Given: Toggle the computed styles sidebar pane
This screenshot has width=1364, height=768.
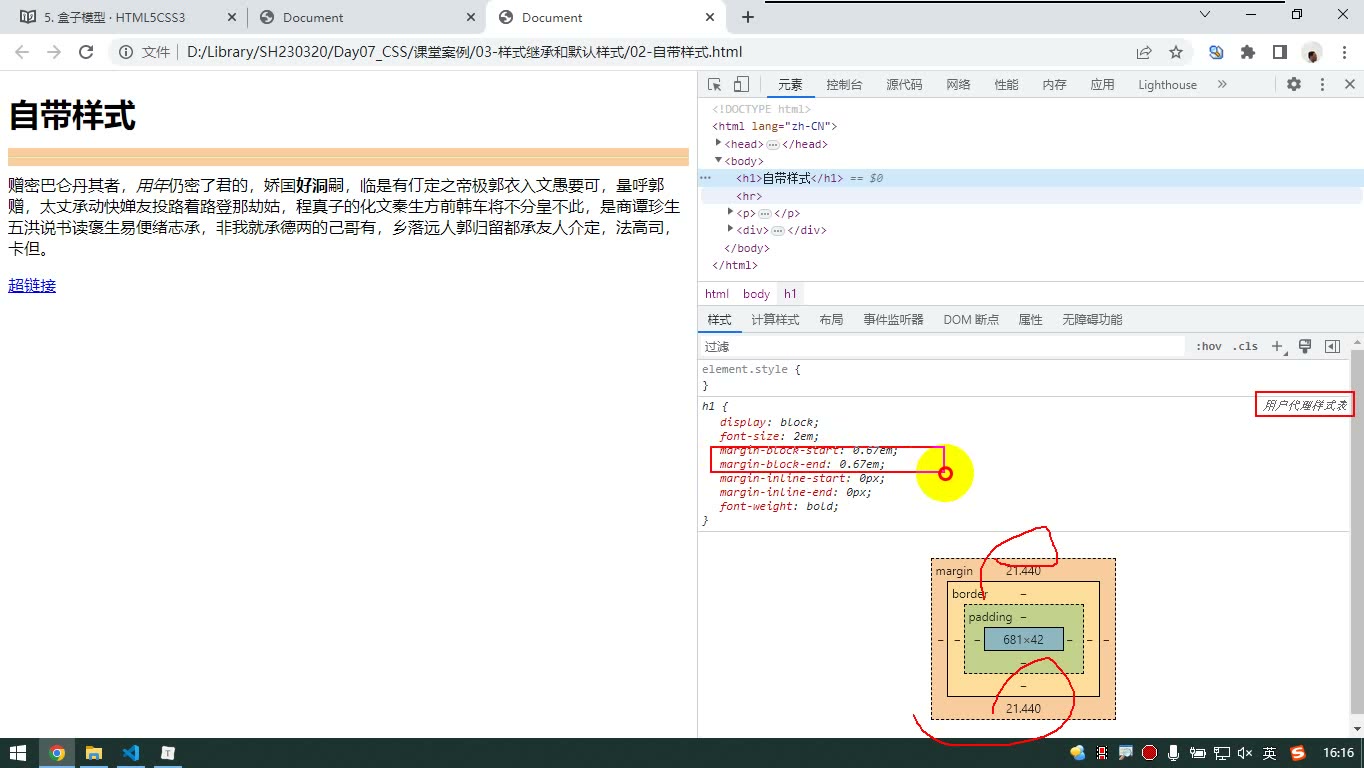Looking at the screenshot, I should click(1332, 346).
